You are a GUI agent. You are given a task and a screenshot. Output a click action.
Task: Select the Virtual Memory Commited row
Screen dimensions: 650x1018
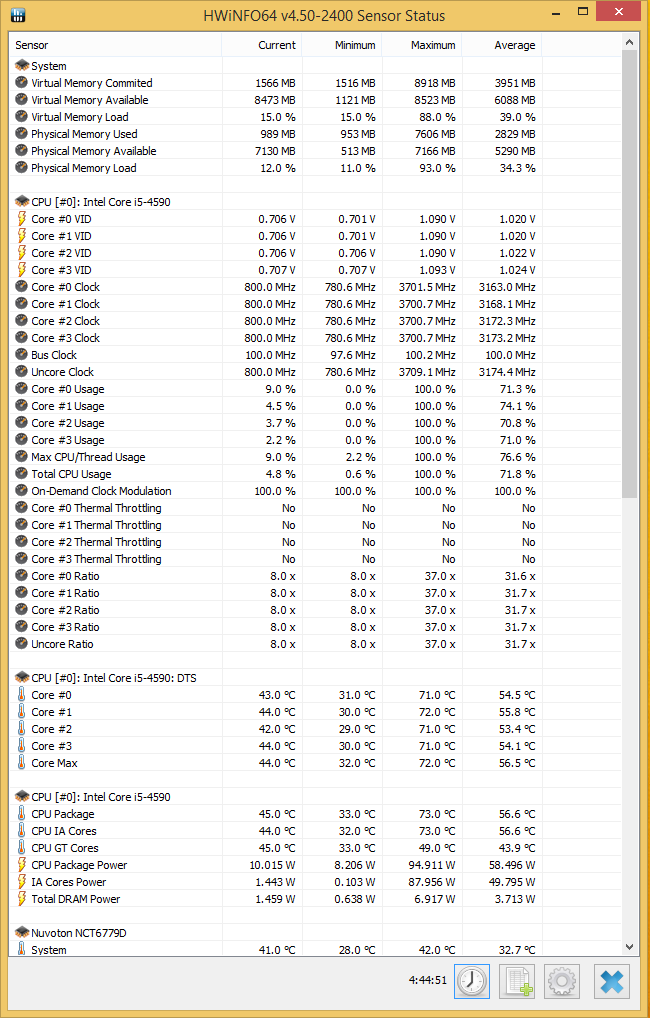click(x=315, y=83)
